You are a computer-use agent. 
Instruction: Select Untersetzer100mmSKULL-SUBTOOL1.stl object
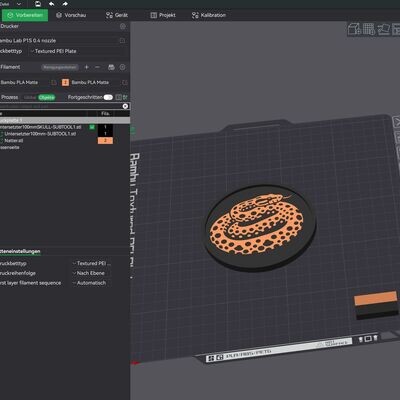coord(41,127)
